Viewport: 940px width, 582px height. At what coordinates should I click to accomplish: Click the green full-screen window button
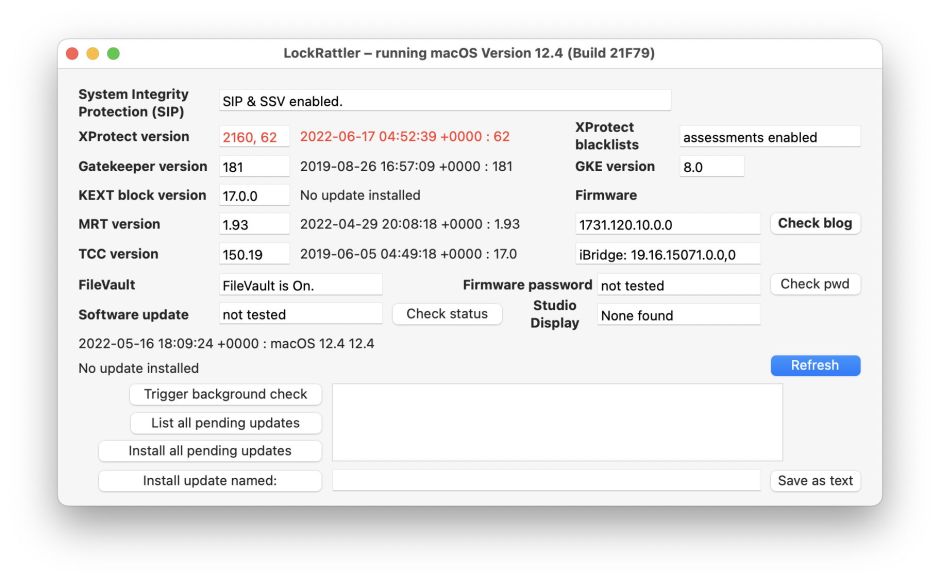click(x=113, y=53)
